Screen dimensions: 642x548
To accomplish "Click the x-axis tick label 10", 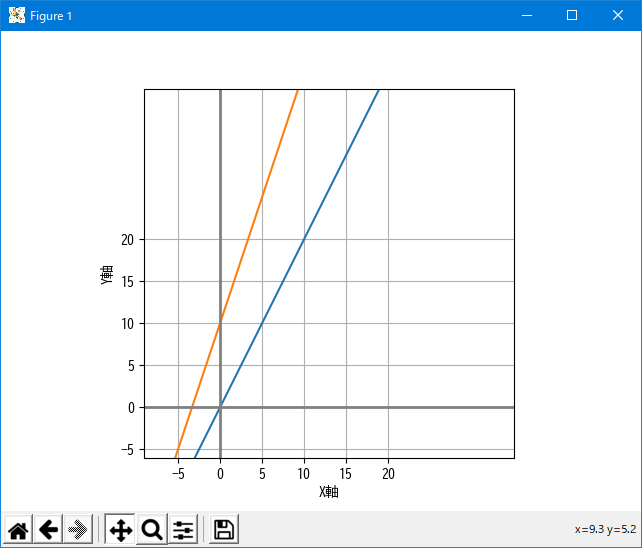I will (303, 474).
